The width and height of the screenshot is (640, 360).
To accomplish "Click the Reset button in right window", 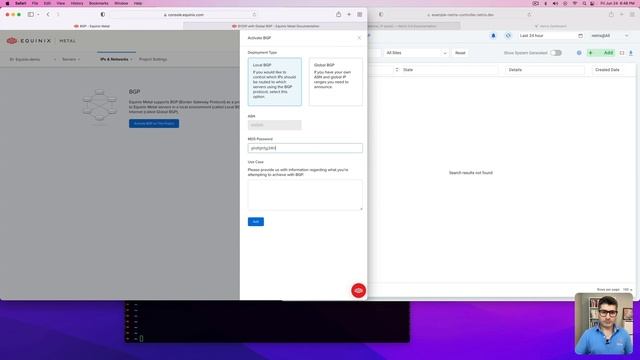I will [x=460, y=53].
